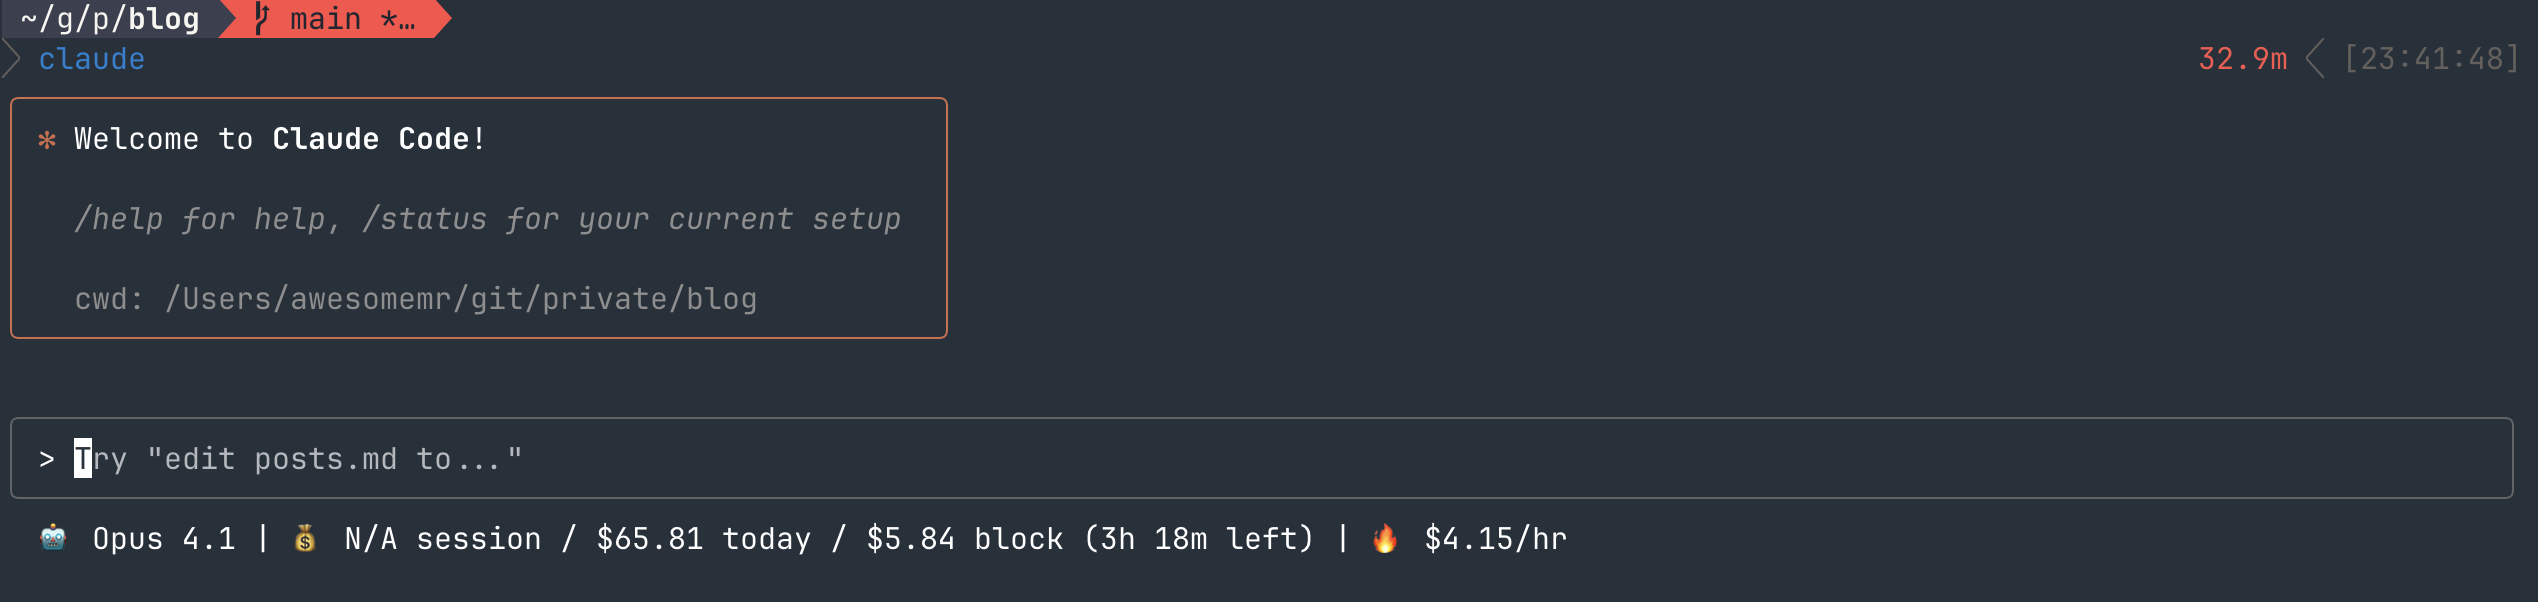Click the [23:41:48] timestamp
This screenshot has width=2538, height=602.
(2431, 59)
